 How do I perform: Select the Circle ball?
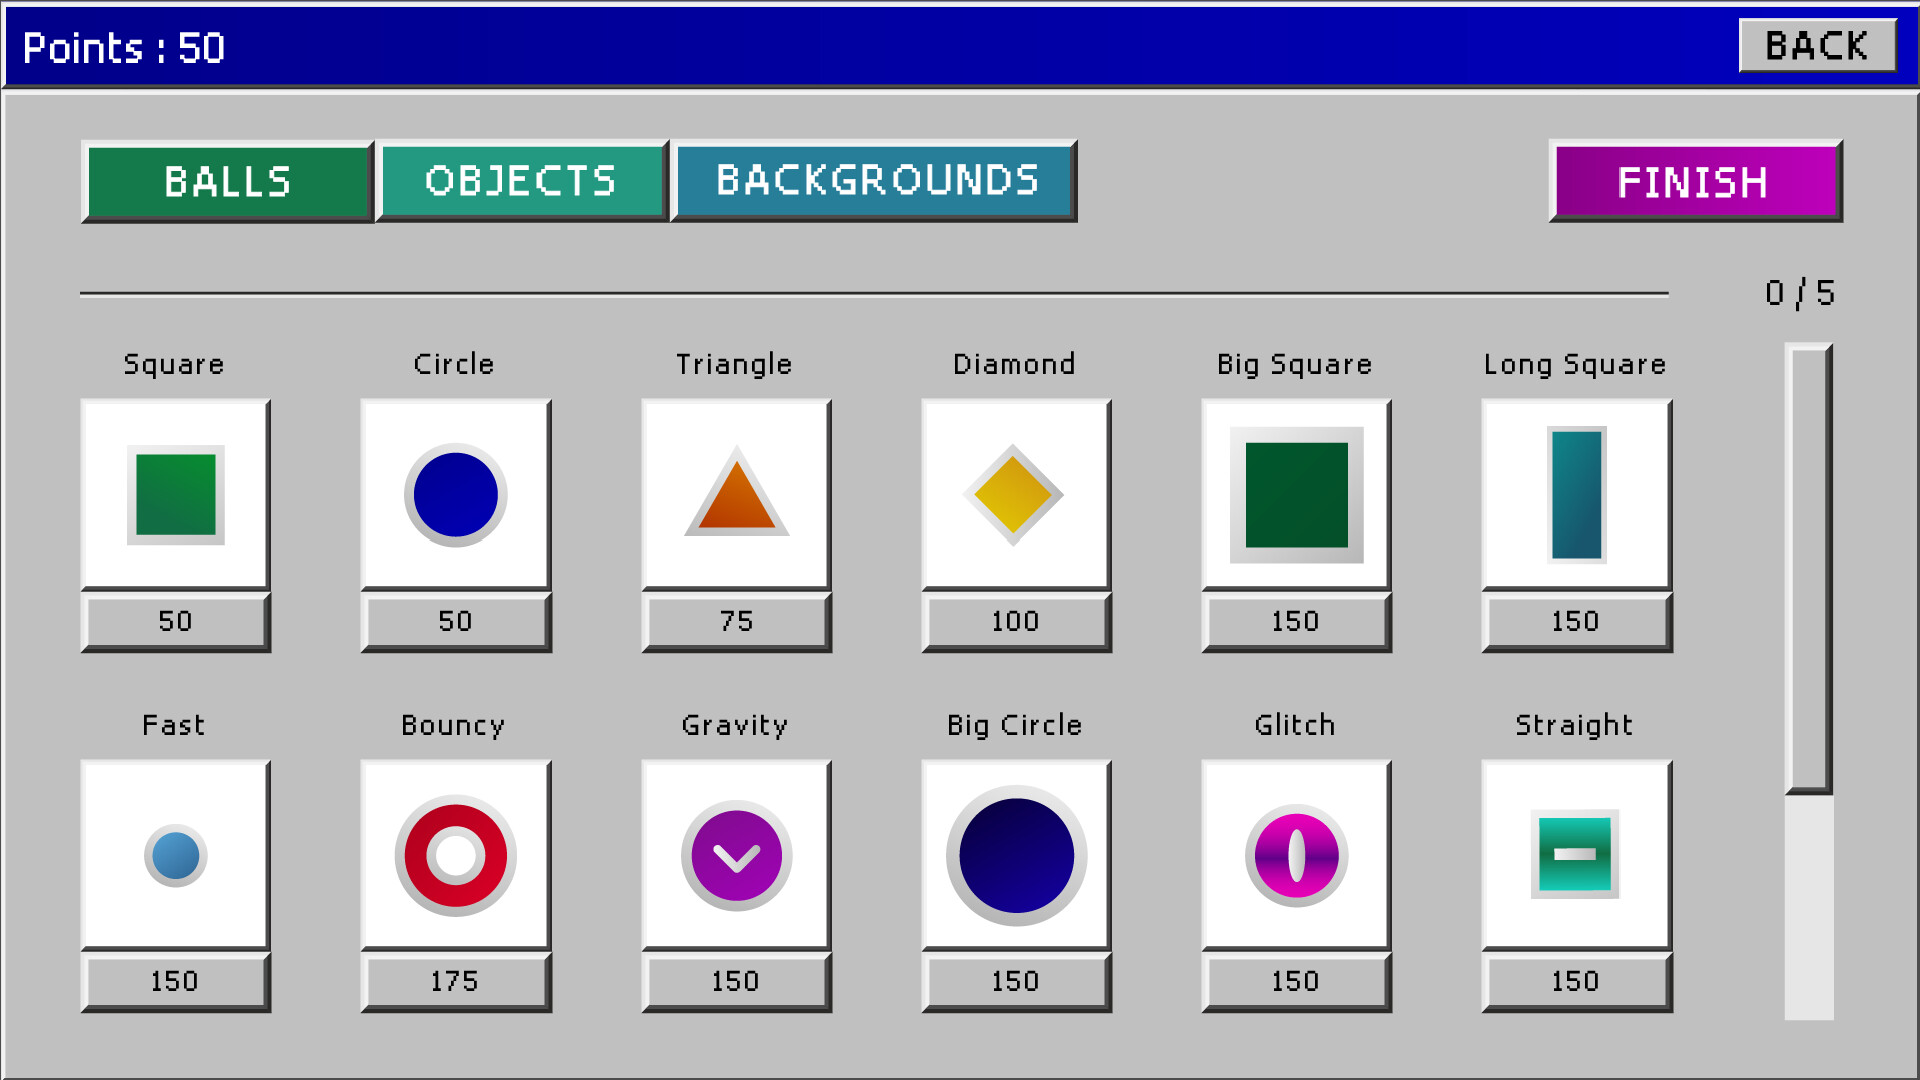tap(455, 493)
